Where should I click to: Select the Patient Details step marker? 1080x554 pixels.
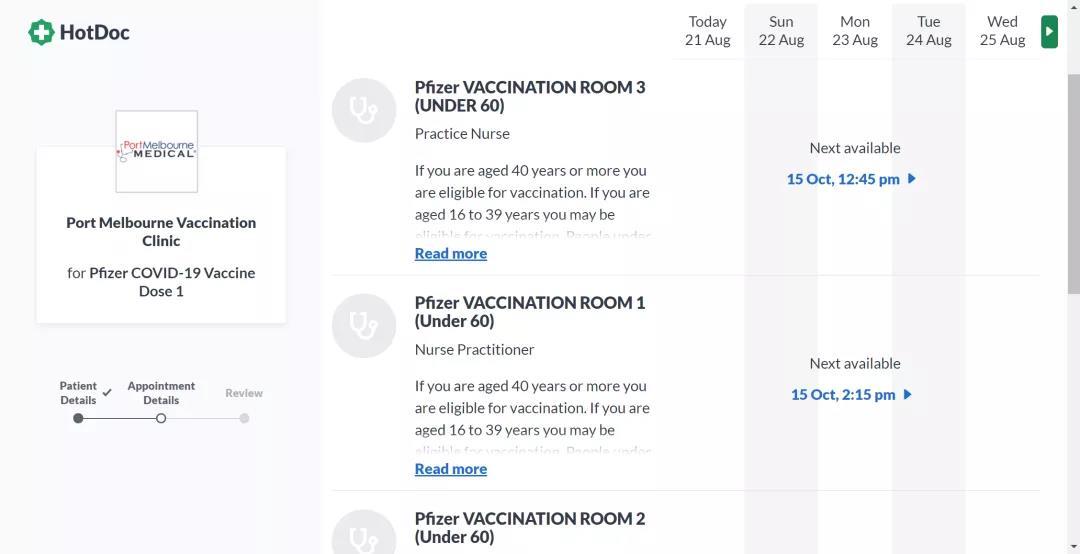click(x=78, y=418)
